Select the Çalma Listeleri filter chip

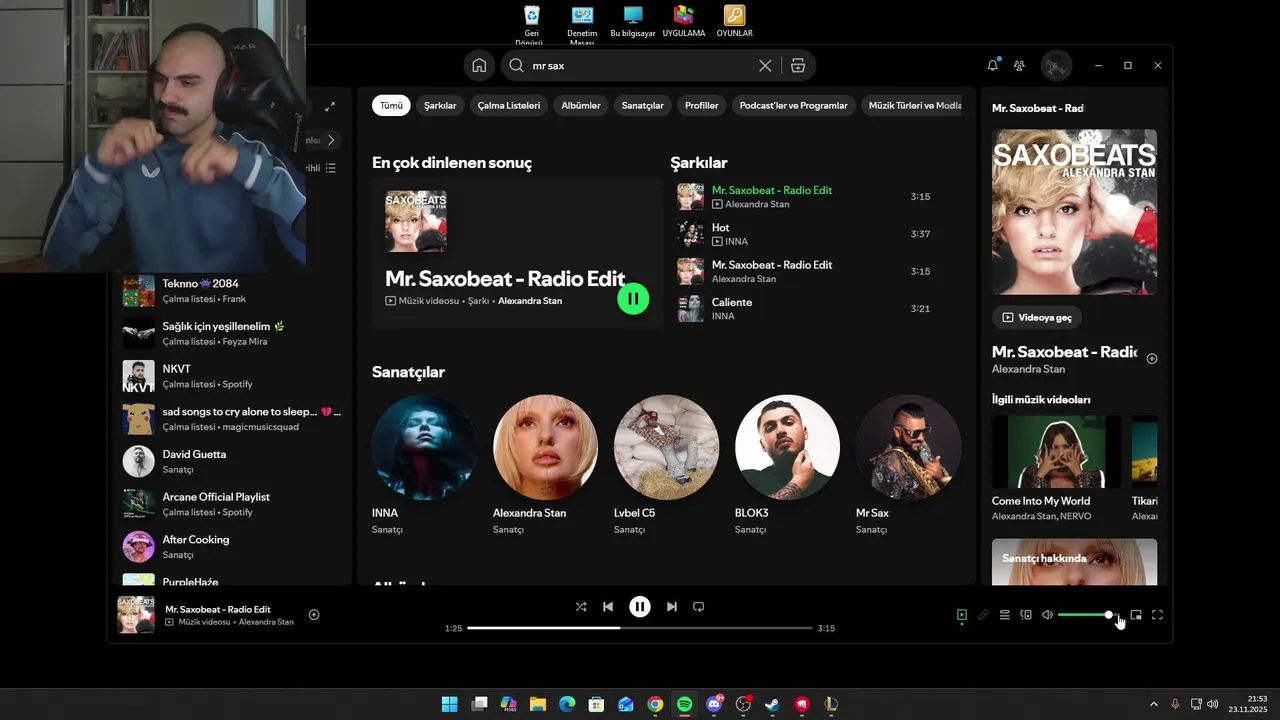(x=509, y=105)
